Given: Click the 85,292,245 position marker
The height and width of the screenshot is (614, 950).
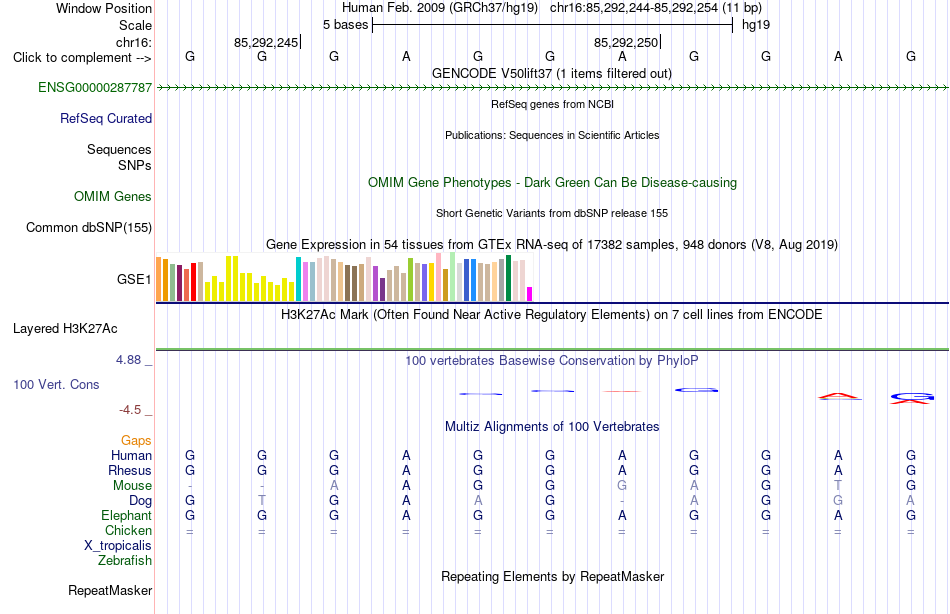Looking at the screenshot, I should pyautogui.click(x=267, y=42).
